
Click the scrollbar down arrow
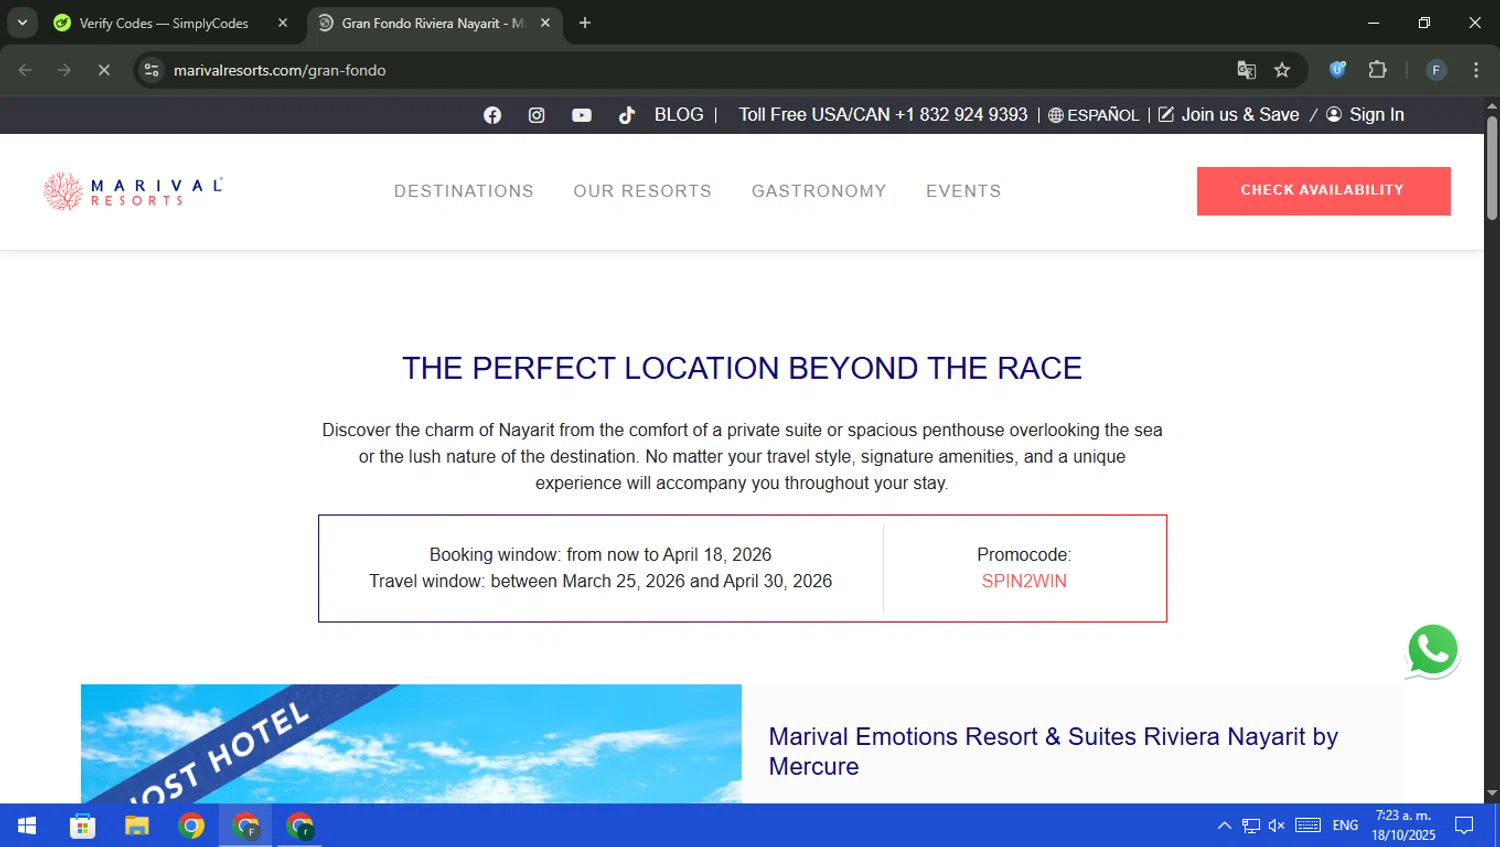click(1492, 794)
